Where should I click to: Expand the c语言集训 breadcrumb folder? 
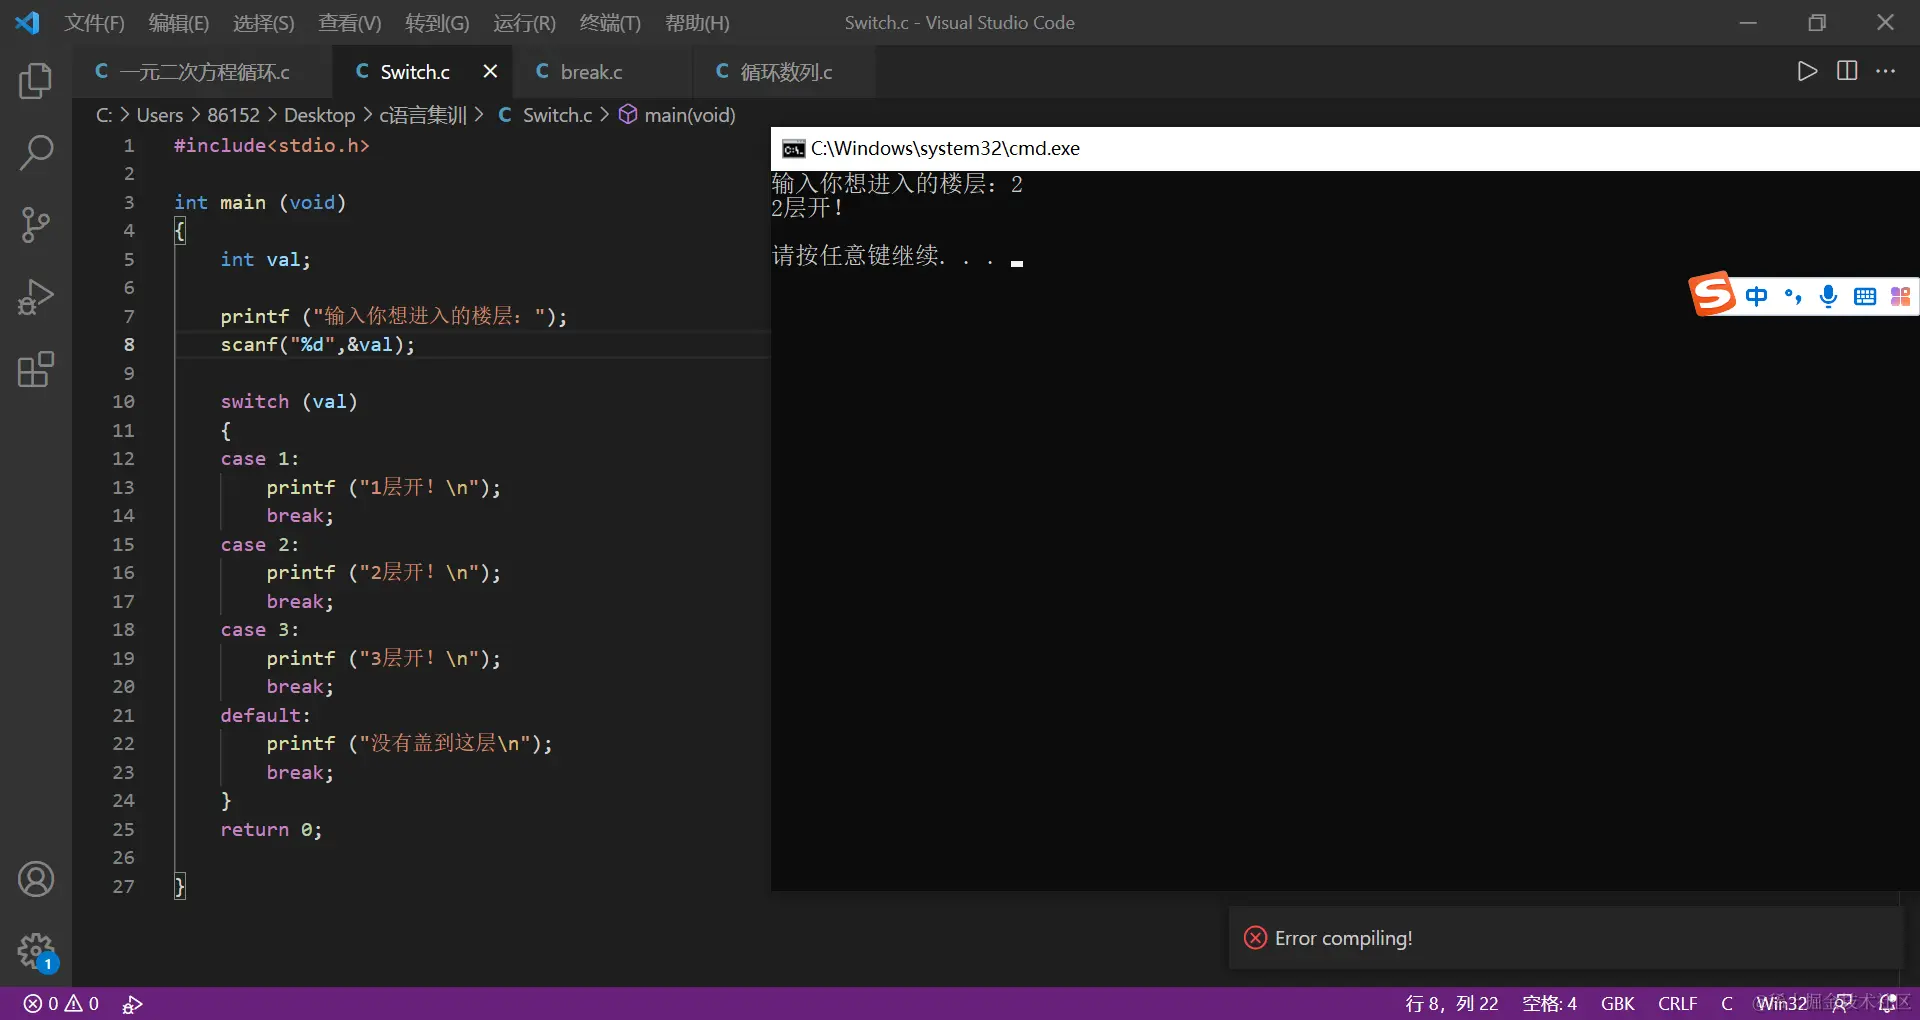pyautogui.click(x=423, y=115)
